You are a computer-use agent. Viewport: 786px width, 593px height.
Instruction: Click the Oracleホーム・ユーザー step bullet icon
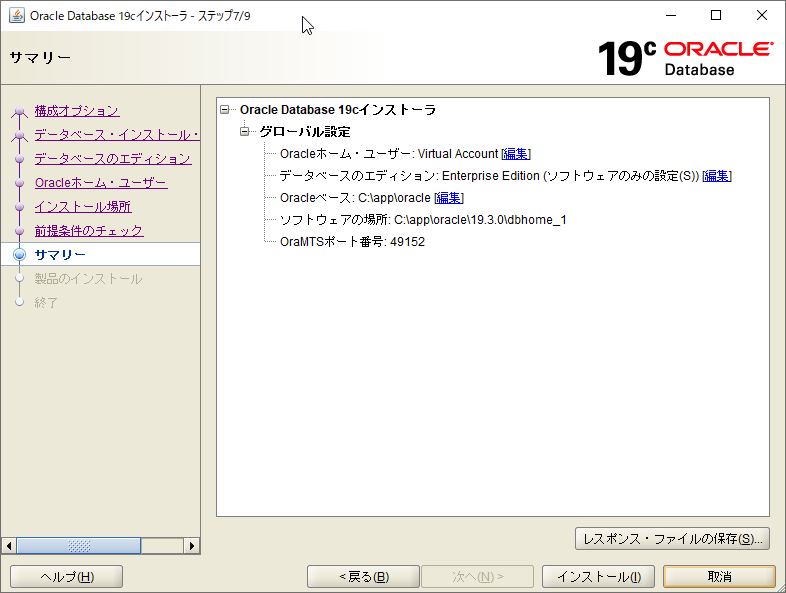pos(20,183)
